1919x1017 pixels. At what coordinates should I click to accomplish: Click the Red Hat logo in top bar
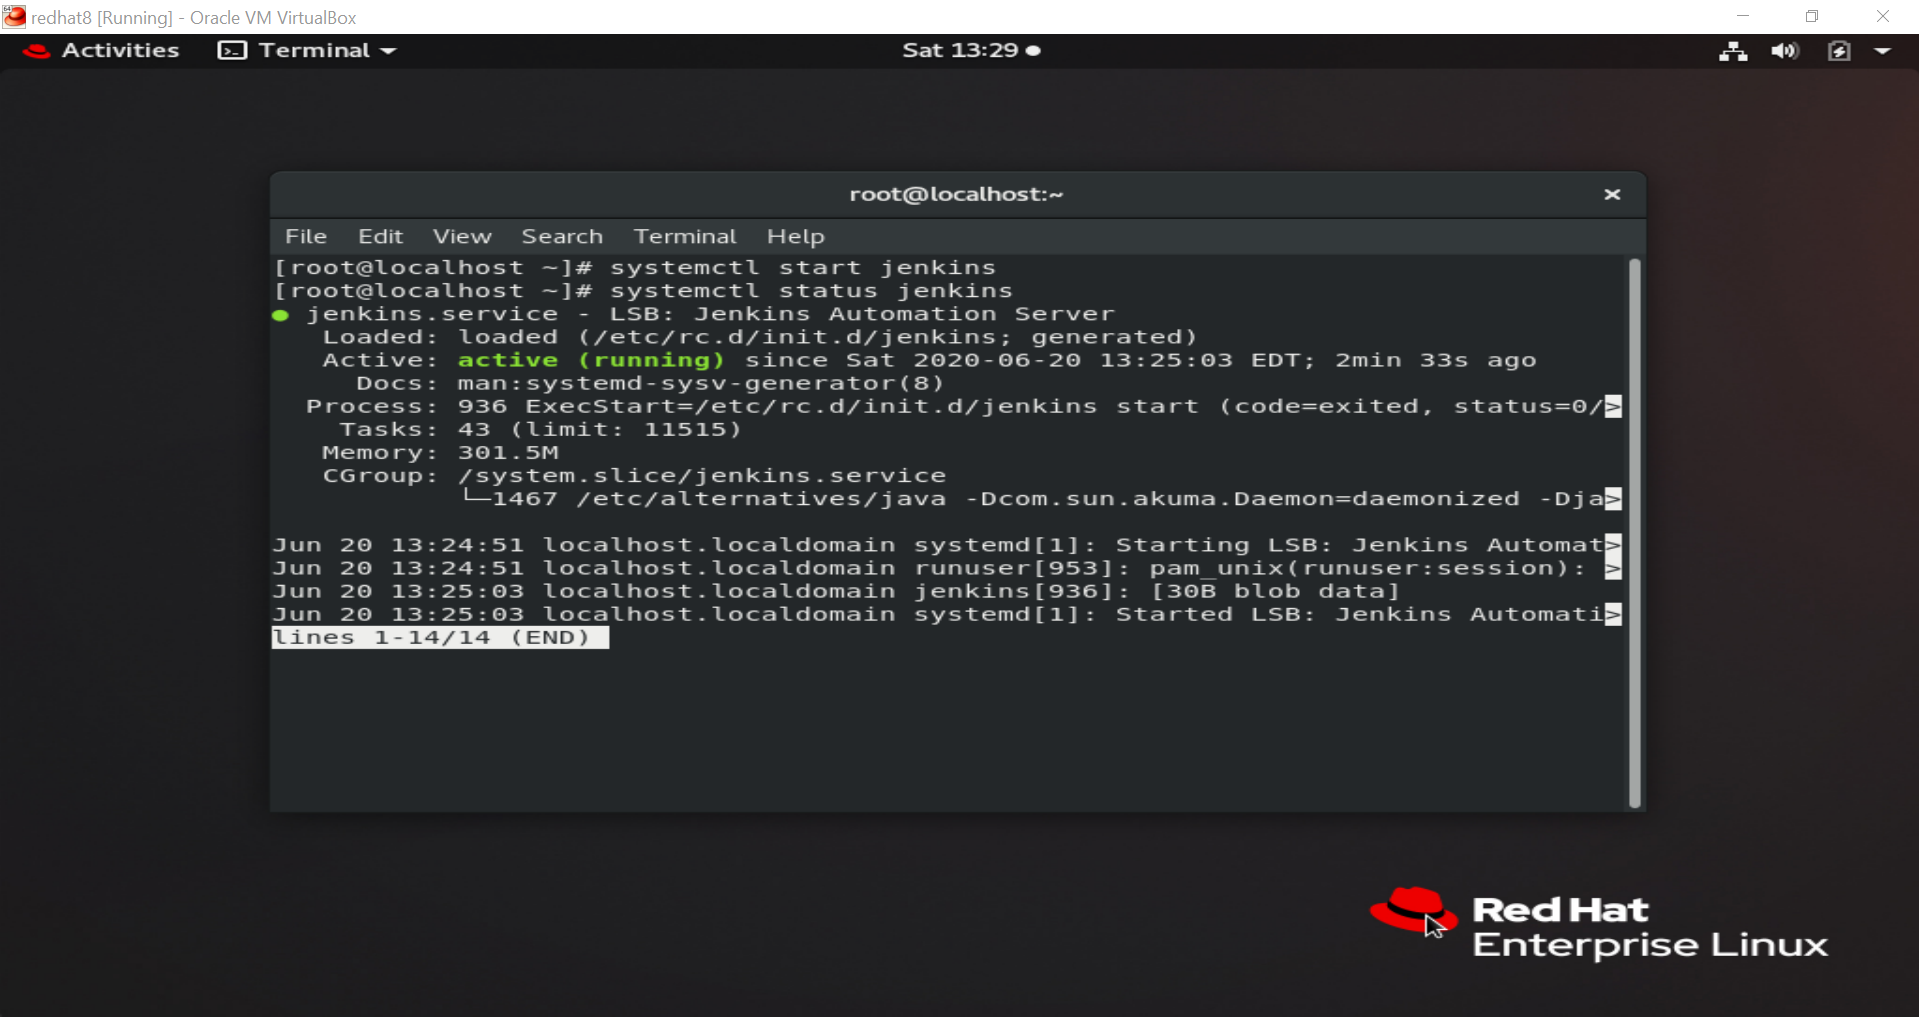[x=36, y=50]
